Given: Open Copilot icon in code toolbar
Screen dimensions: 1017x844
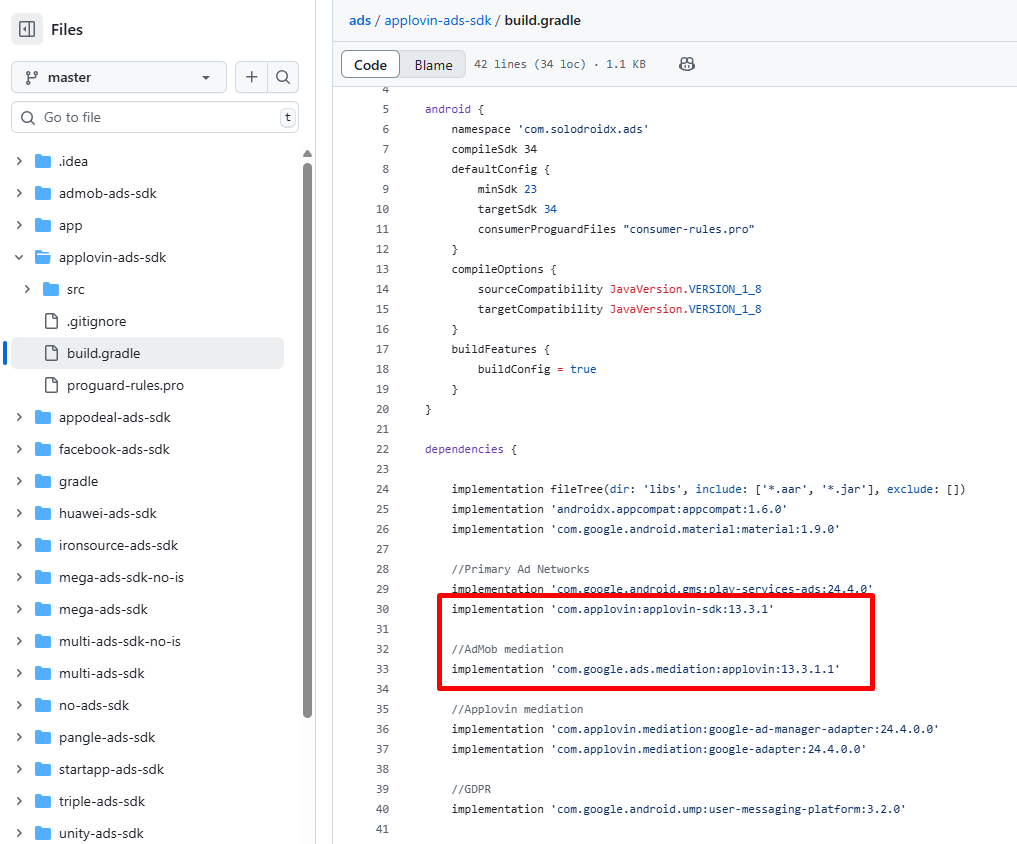Looking at the screenshot, I should pos(687,64).
